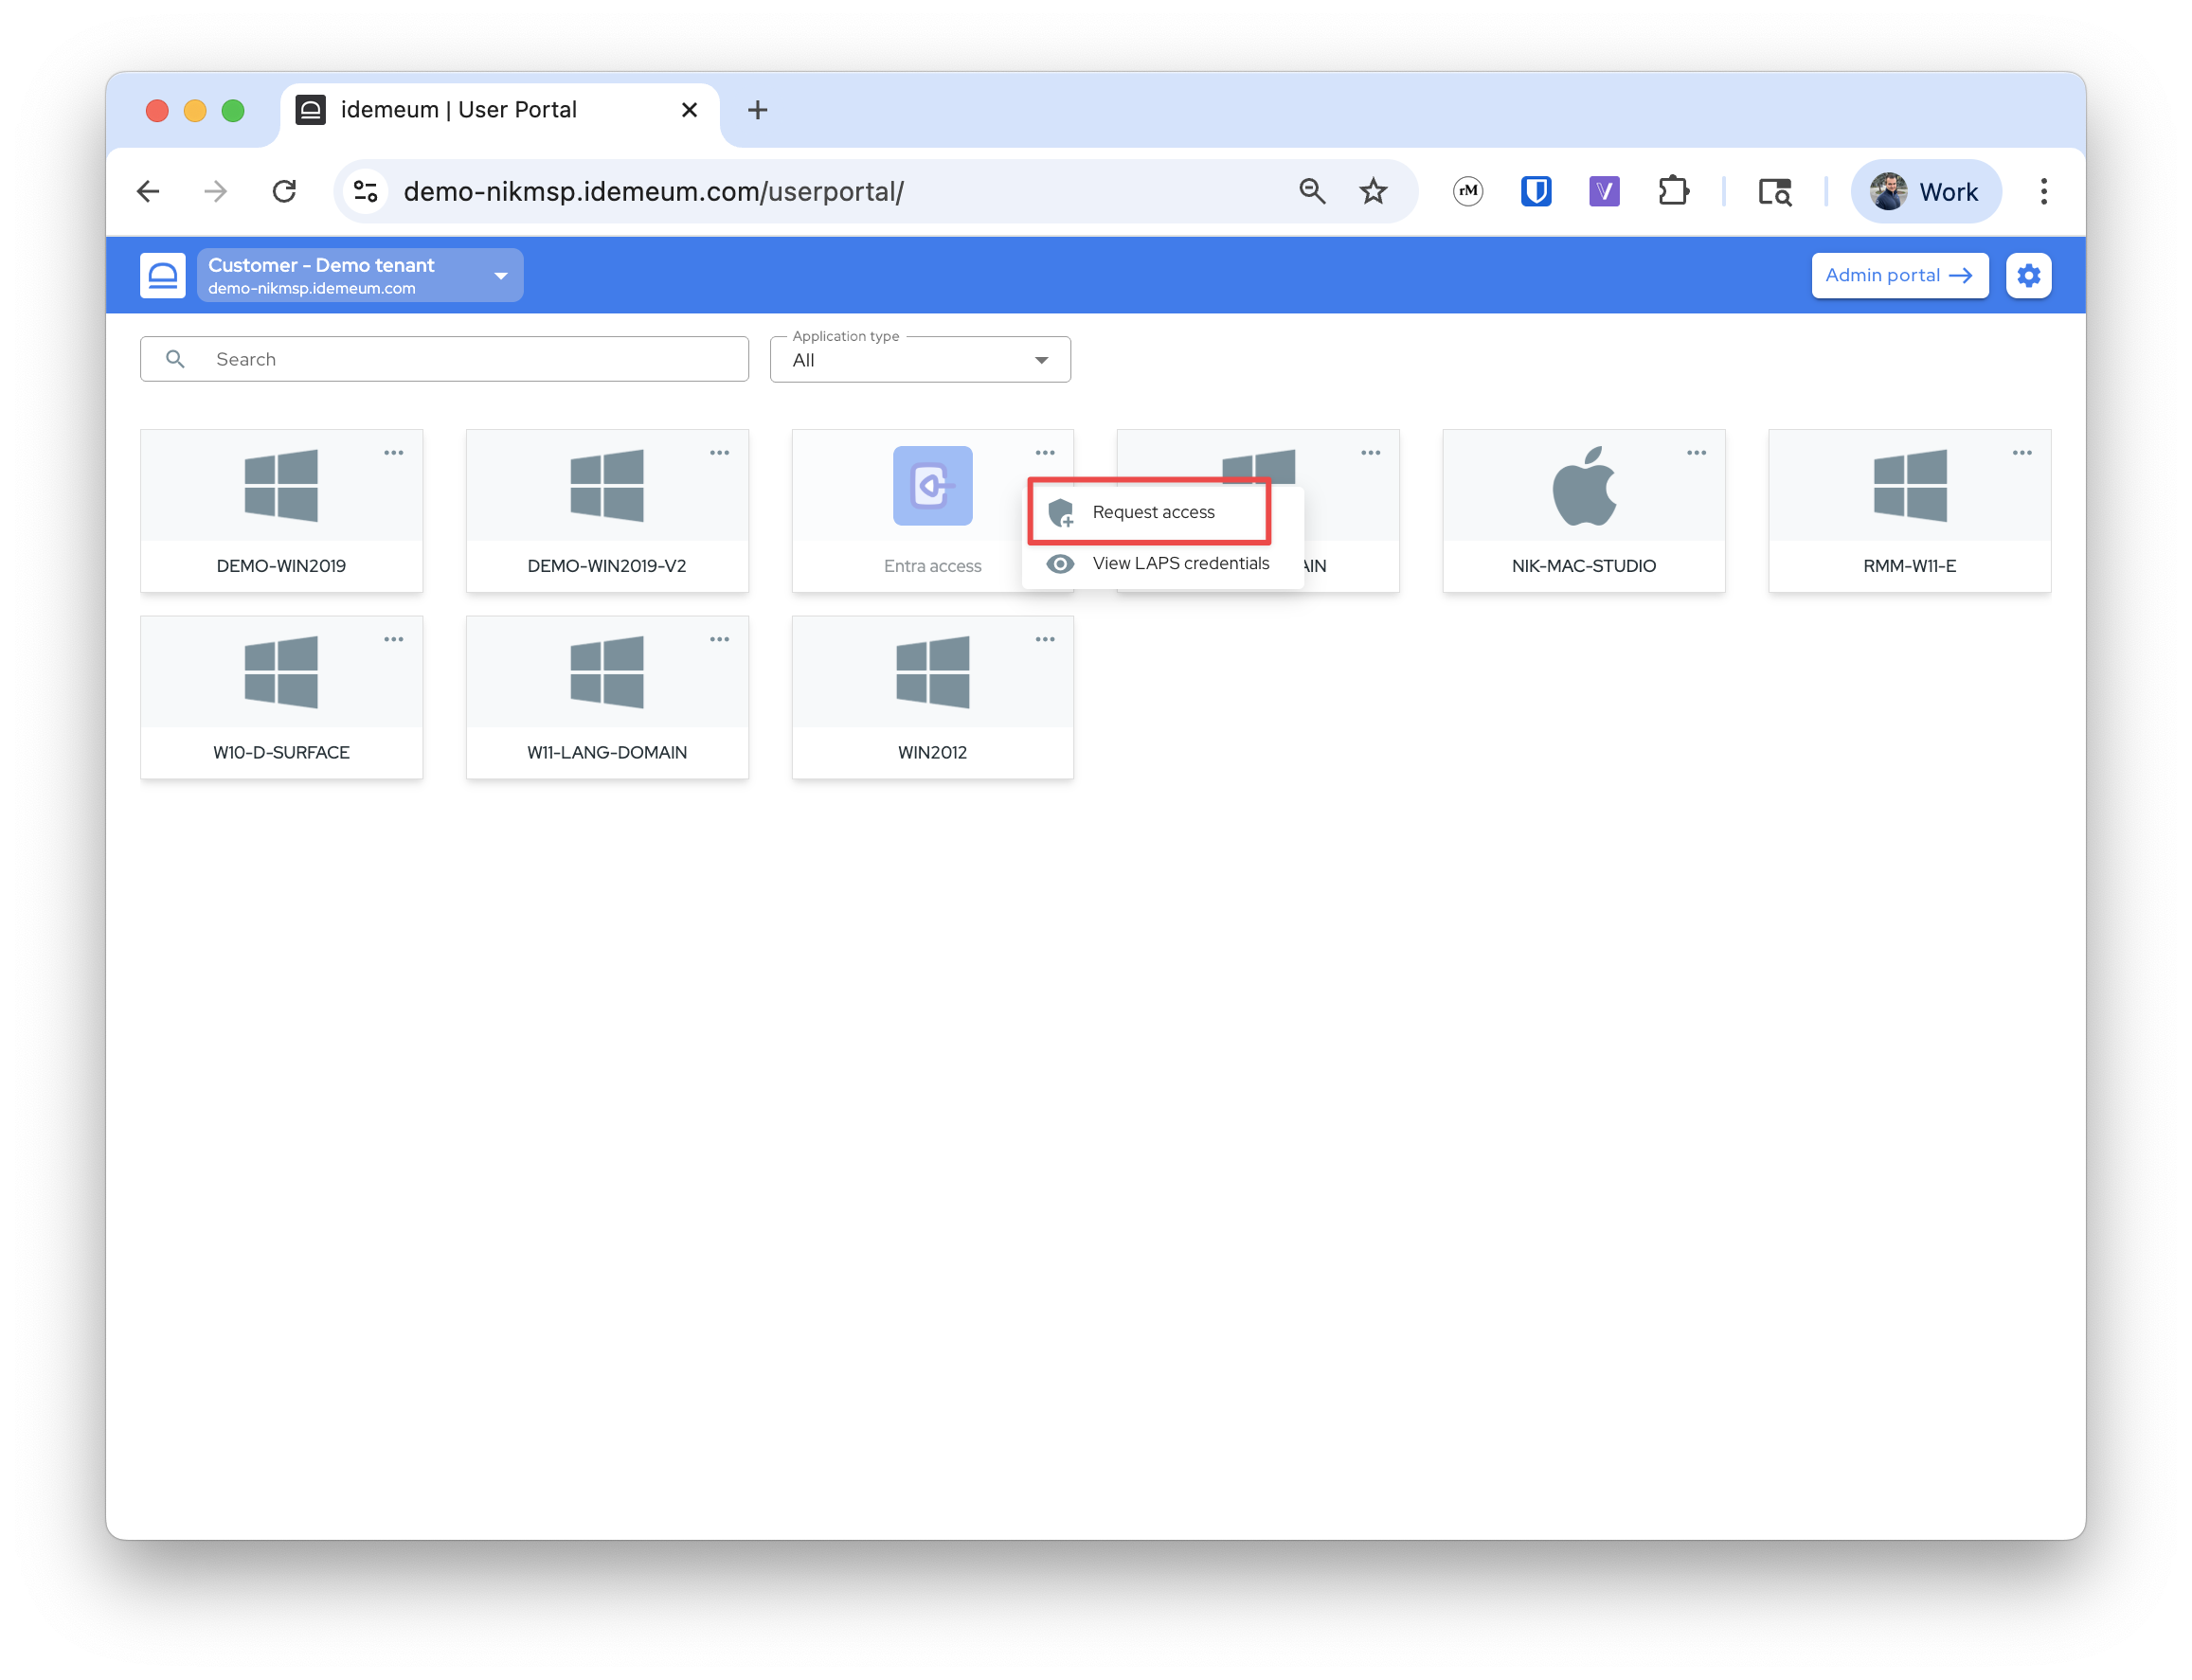
Task: Click into the Search field
Action: click(x=444, y=359)
